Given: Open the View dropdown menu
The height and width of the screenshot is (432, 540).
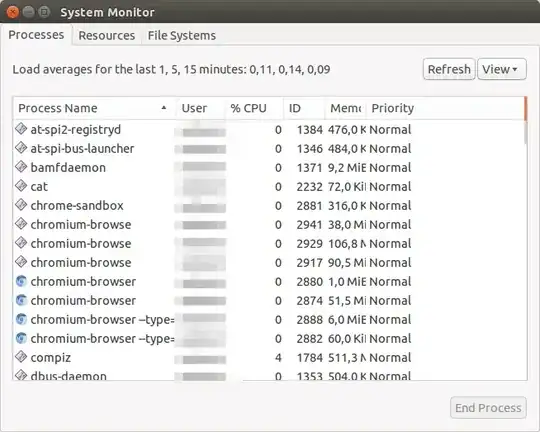Looking at the screenshot, I should [x=502, y=69].
